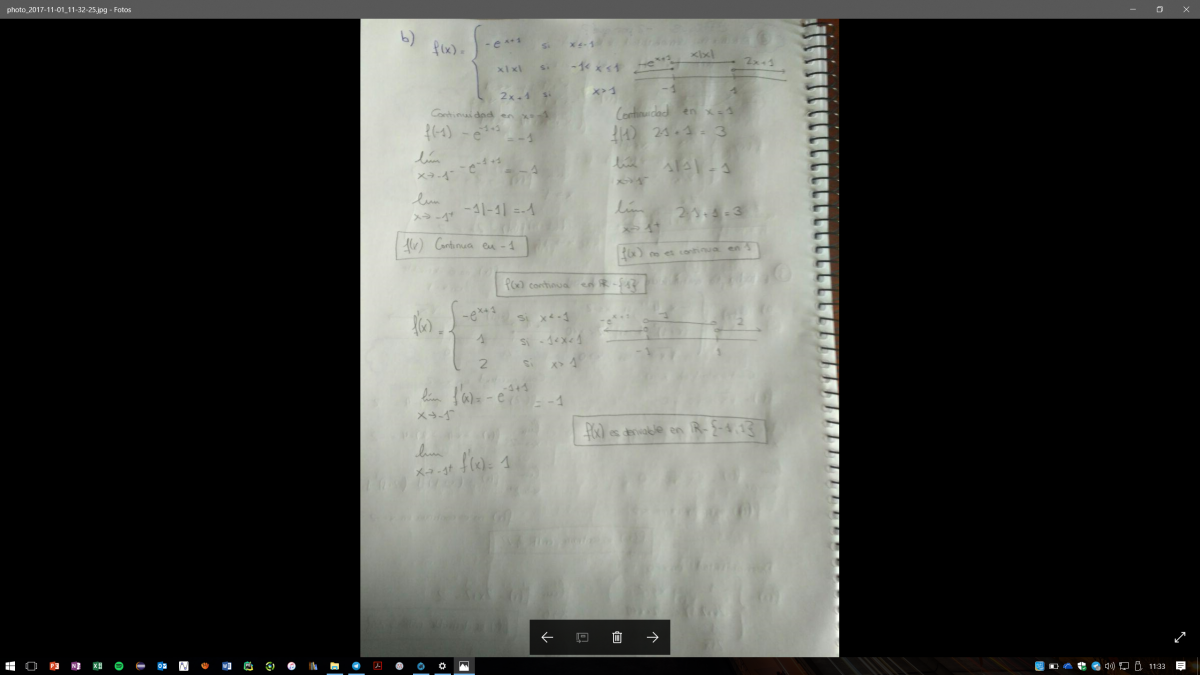
Task: Open Word from the taskbar
Action: pos(227,666)
